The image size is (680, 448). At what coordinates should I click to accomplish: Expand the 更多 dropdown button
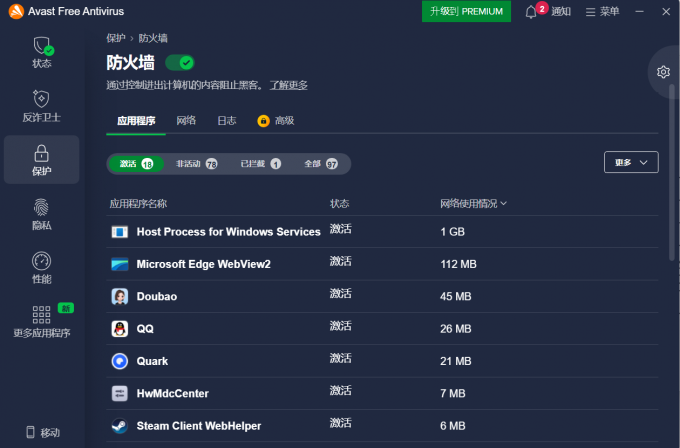coord(631,162)
